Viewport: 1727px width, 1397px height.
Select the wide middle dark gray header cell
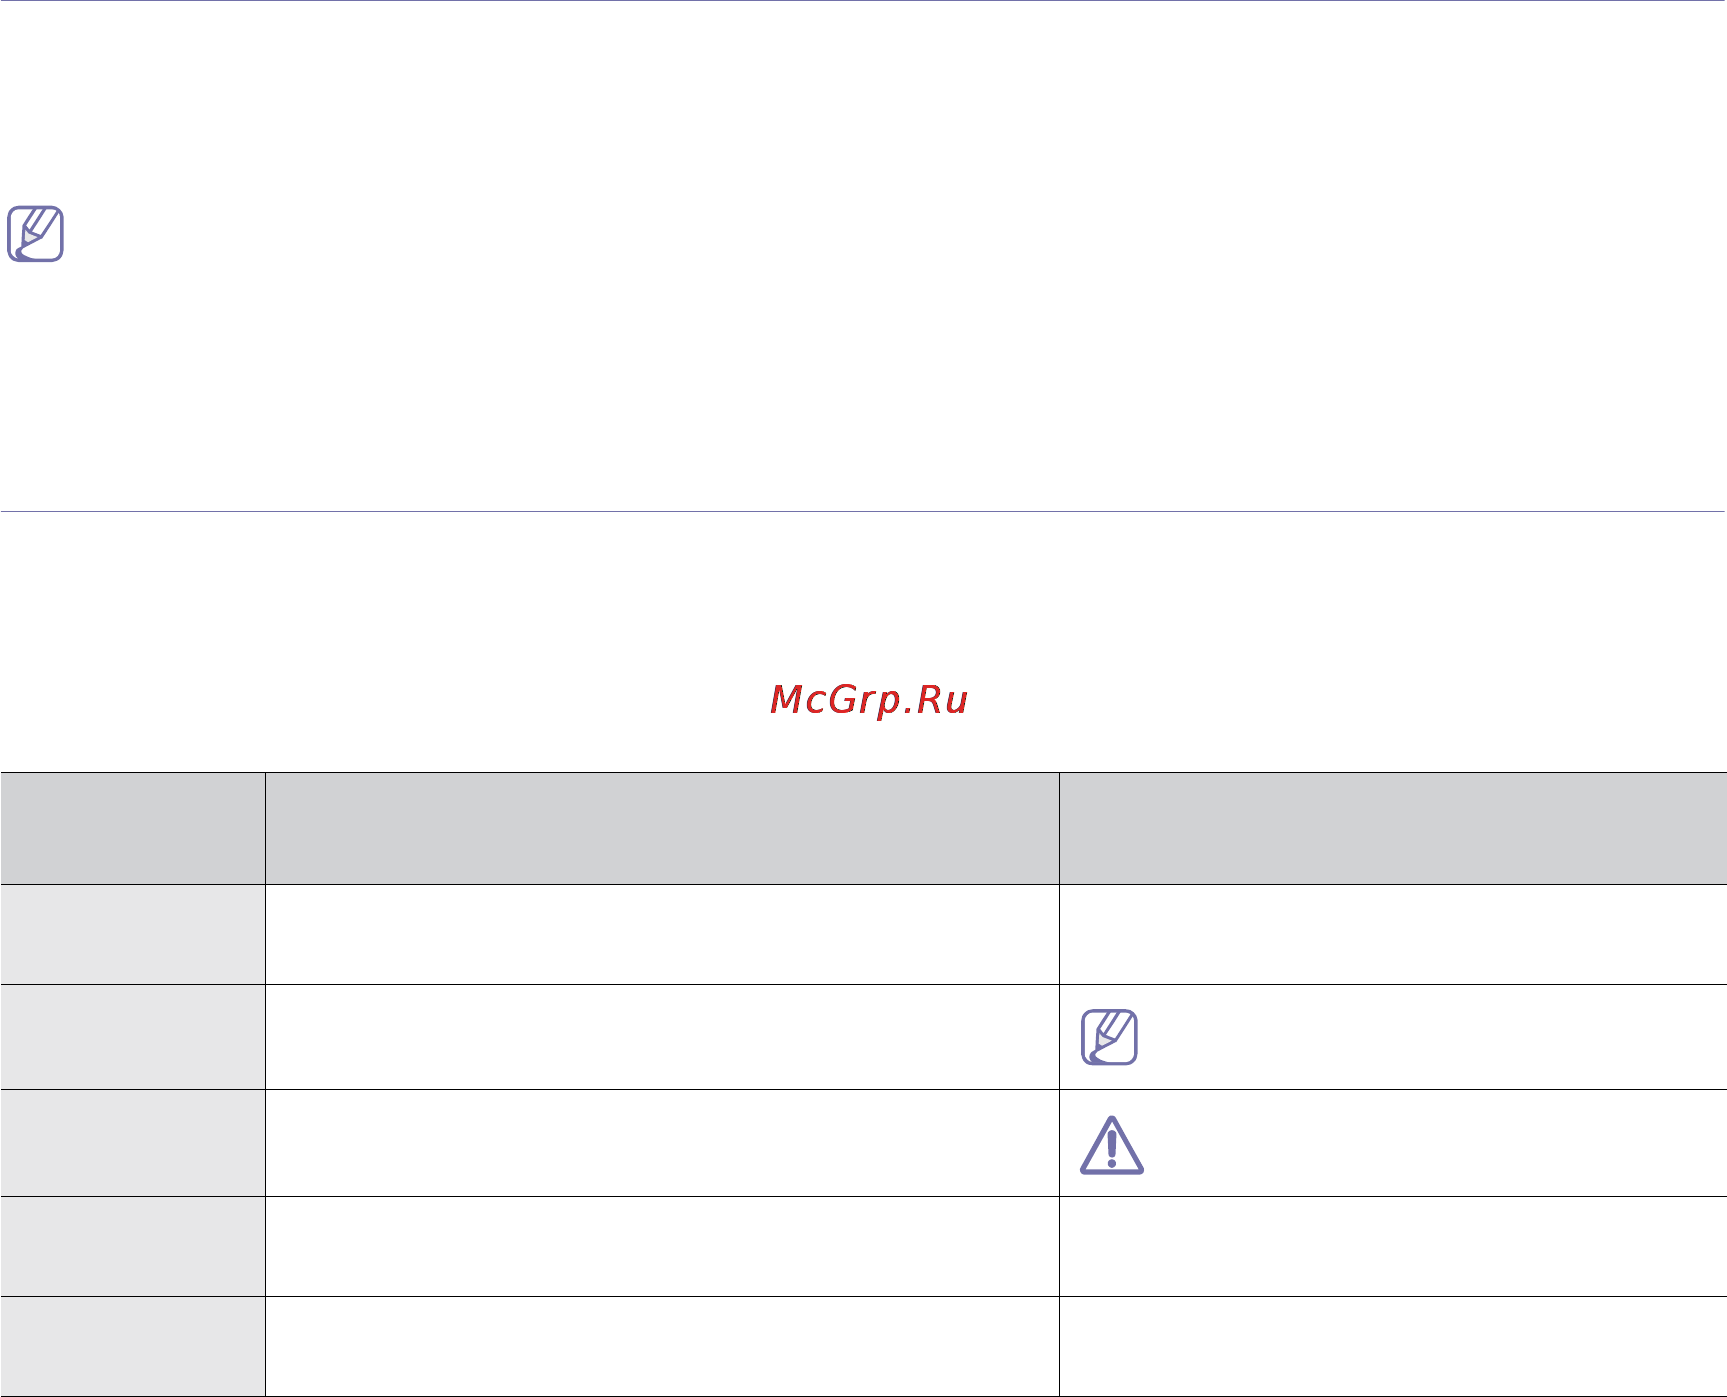[662, 828]
